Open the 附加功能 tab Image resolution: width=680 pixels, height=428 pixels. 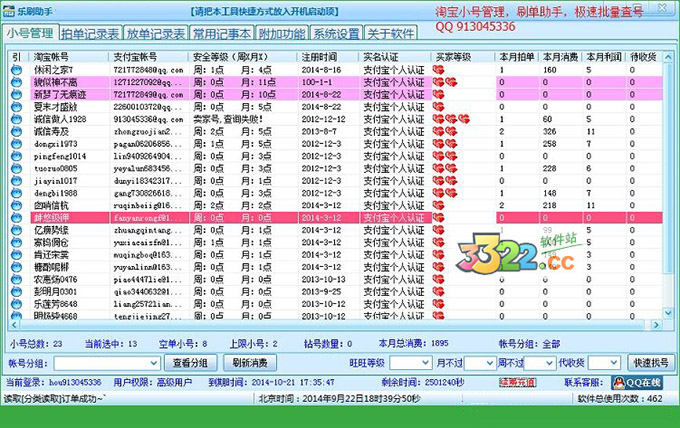282,34
